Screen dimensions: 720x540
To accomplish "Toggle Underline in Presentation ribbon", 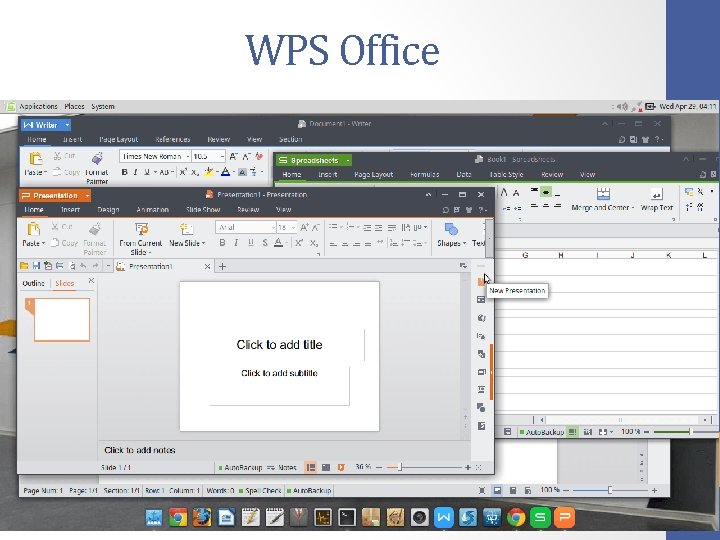I will (251, 243).
